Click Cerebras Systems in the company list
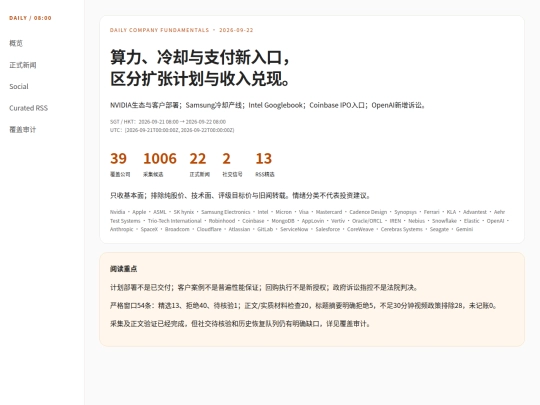Image resolution: width=540 pixels, height=405 pixels. pos(402,229)
